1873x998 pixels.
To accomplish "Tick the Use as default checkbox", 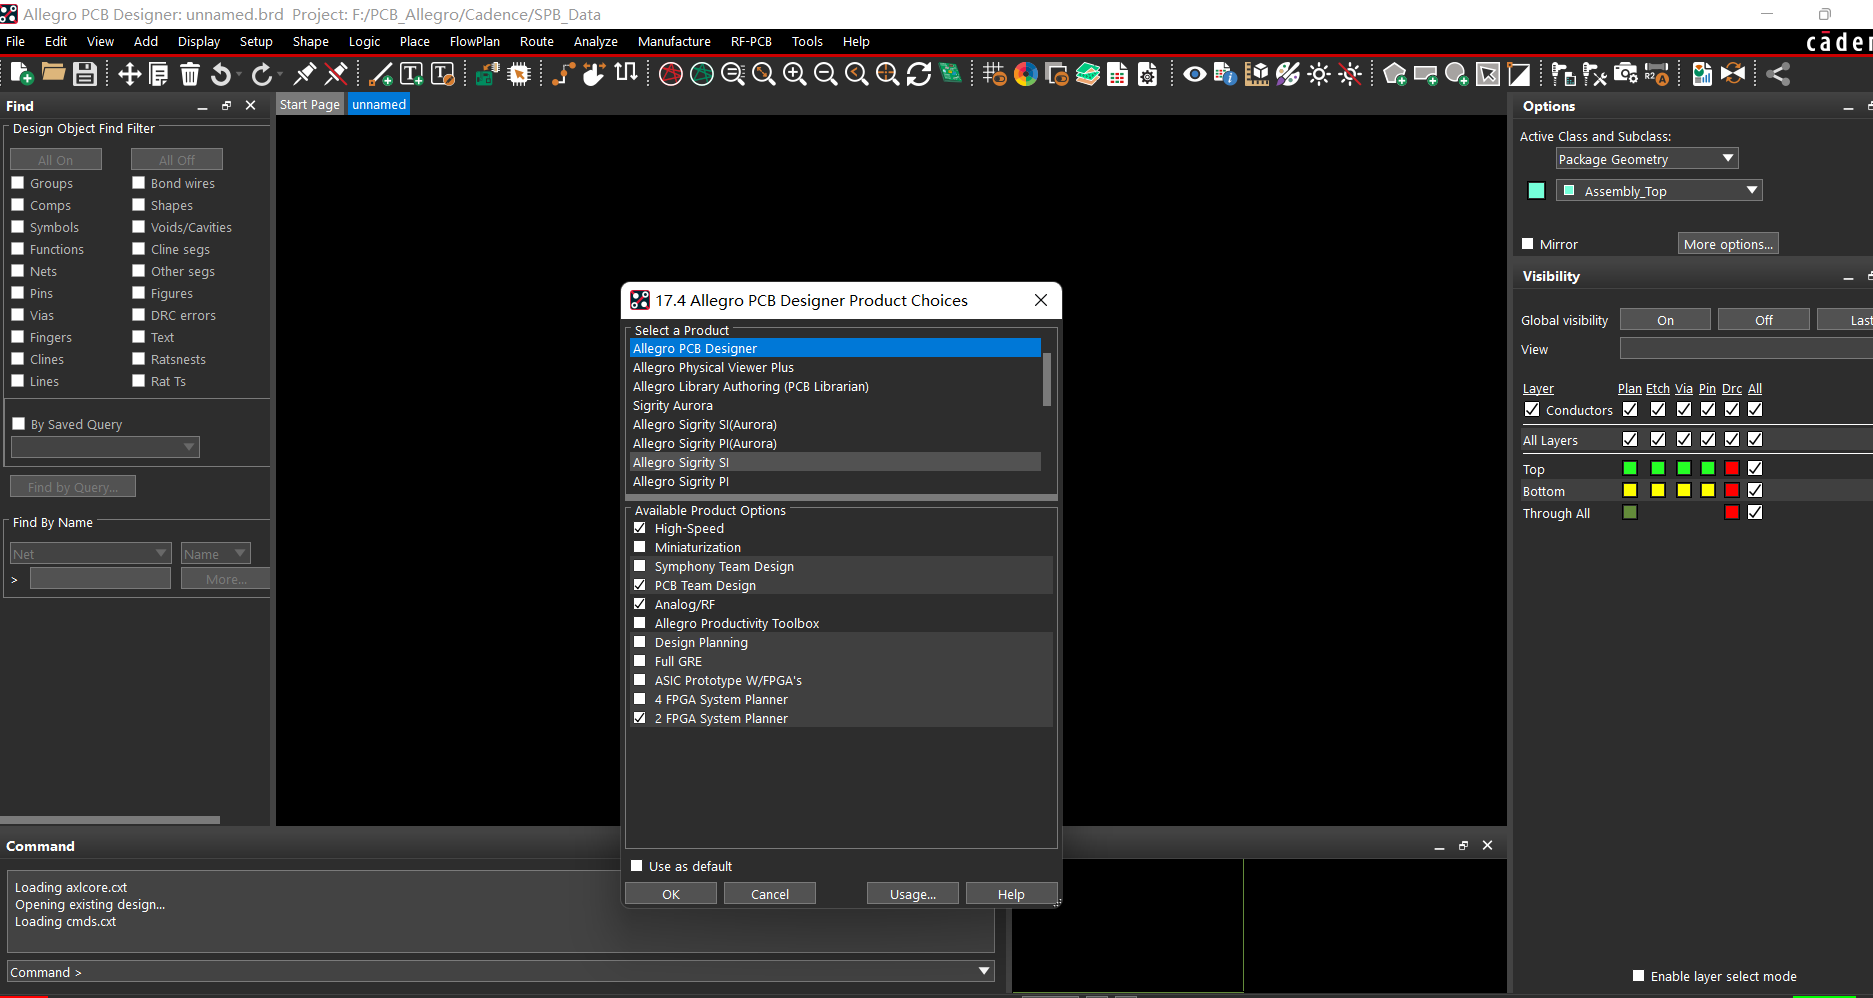I will coord(637,866).
